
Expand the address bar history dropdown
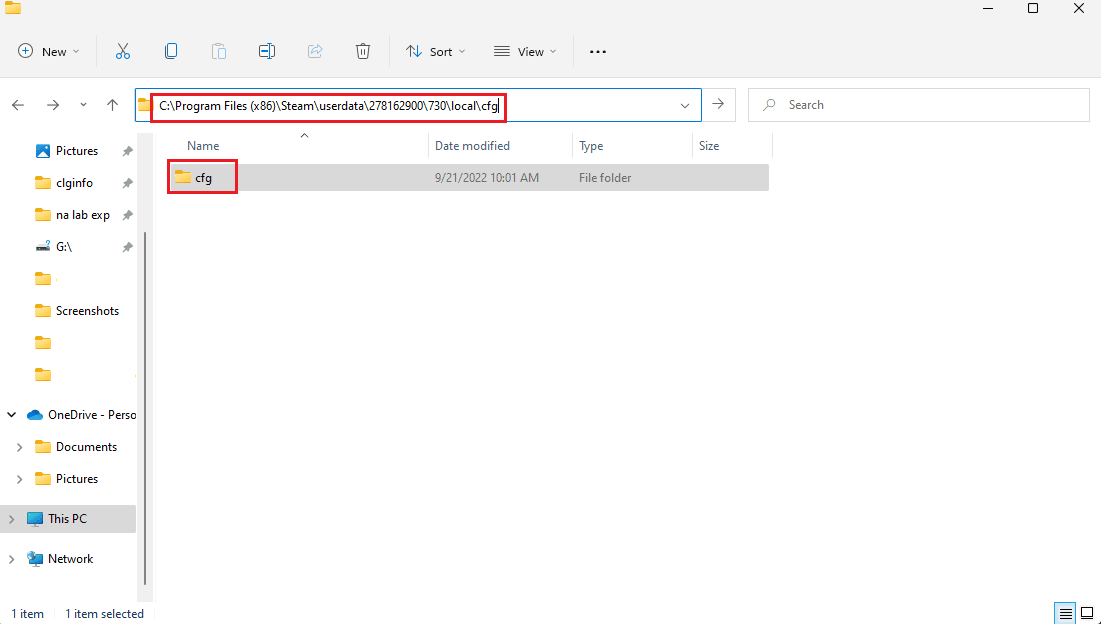685,105
